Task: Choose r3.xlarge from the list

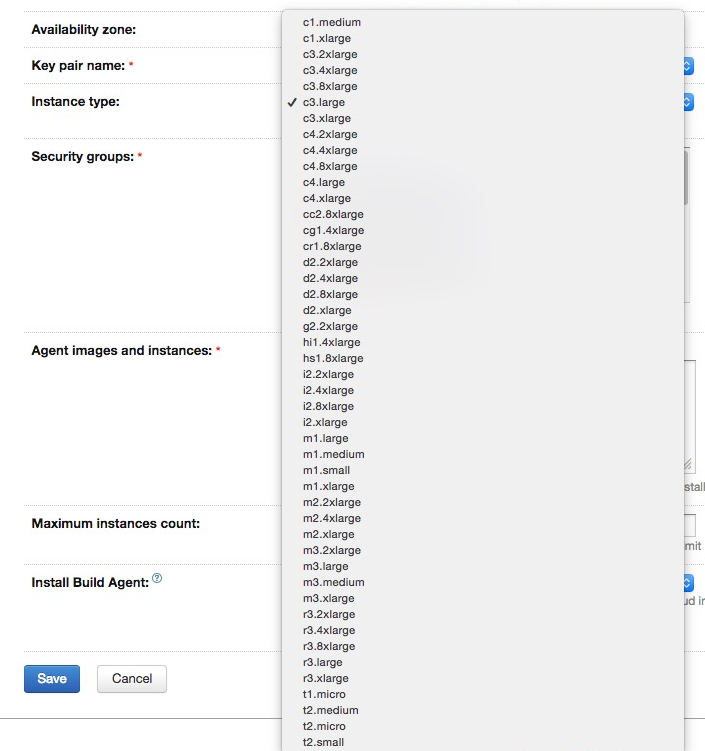Action: 483,678
